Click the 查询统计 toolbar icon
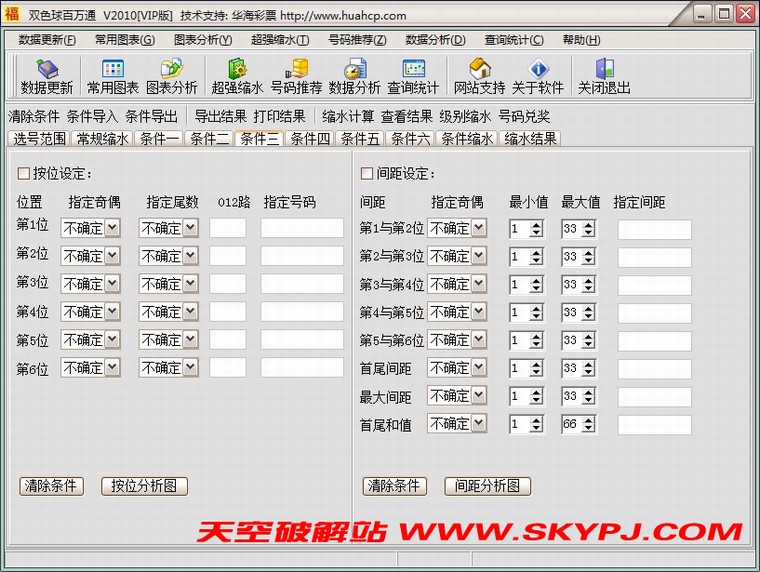 coord(413,76)
